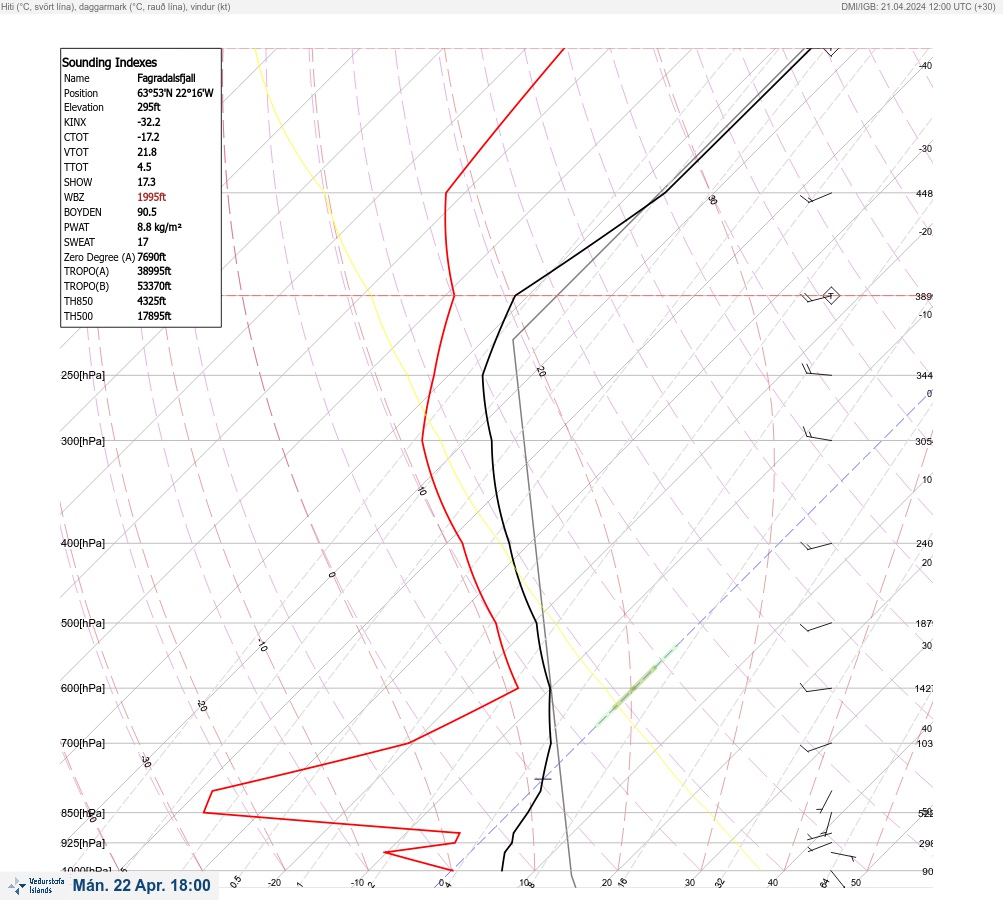Click the 'Zero Degree (A)' label
Screen dimensions: 1003x900
click(99, 257)
